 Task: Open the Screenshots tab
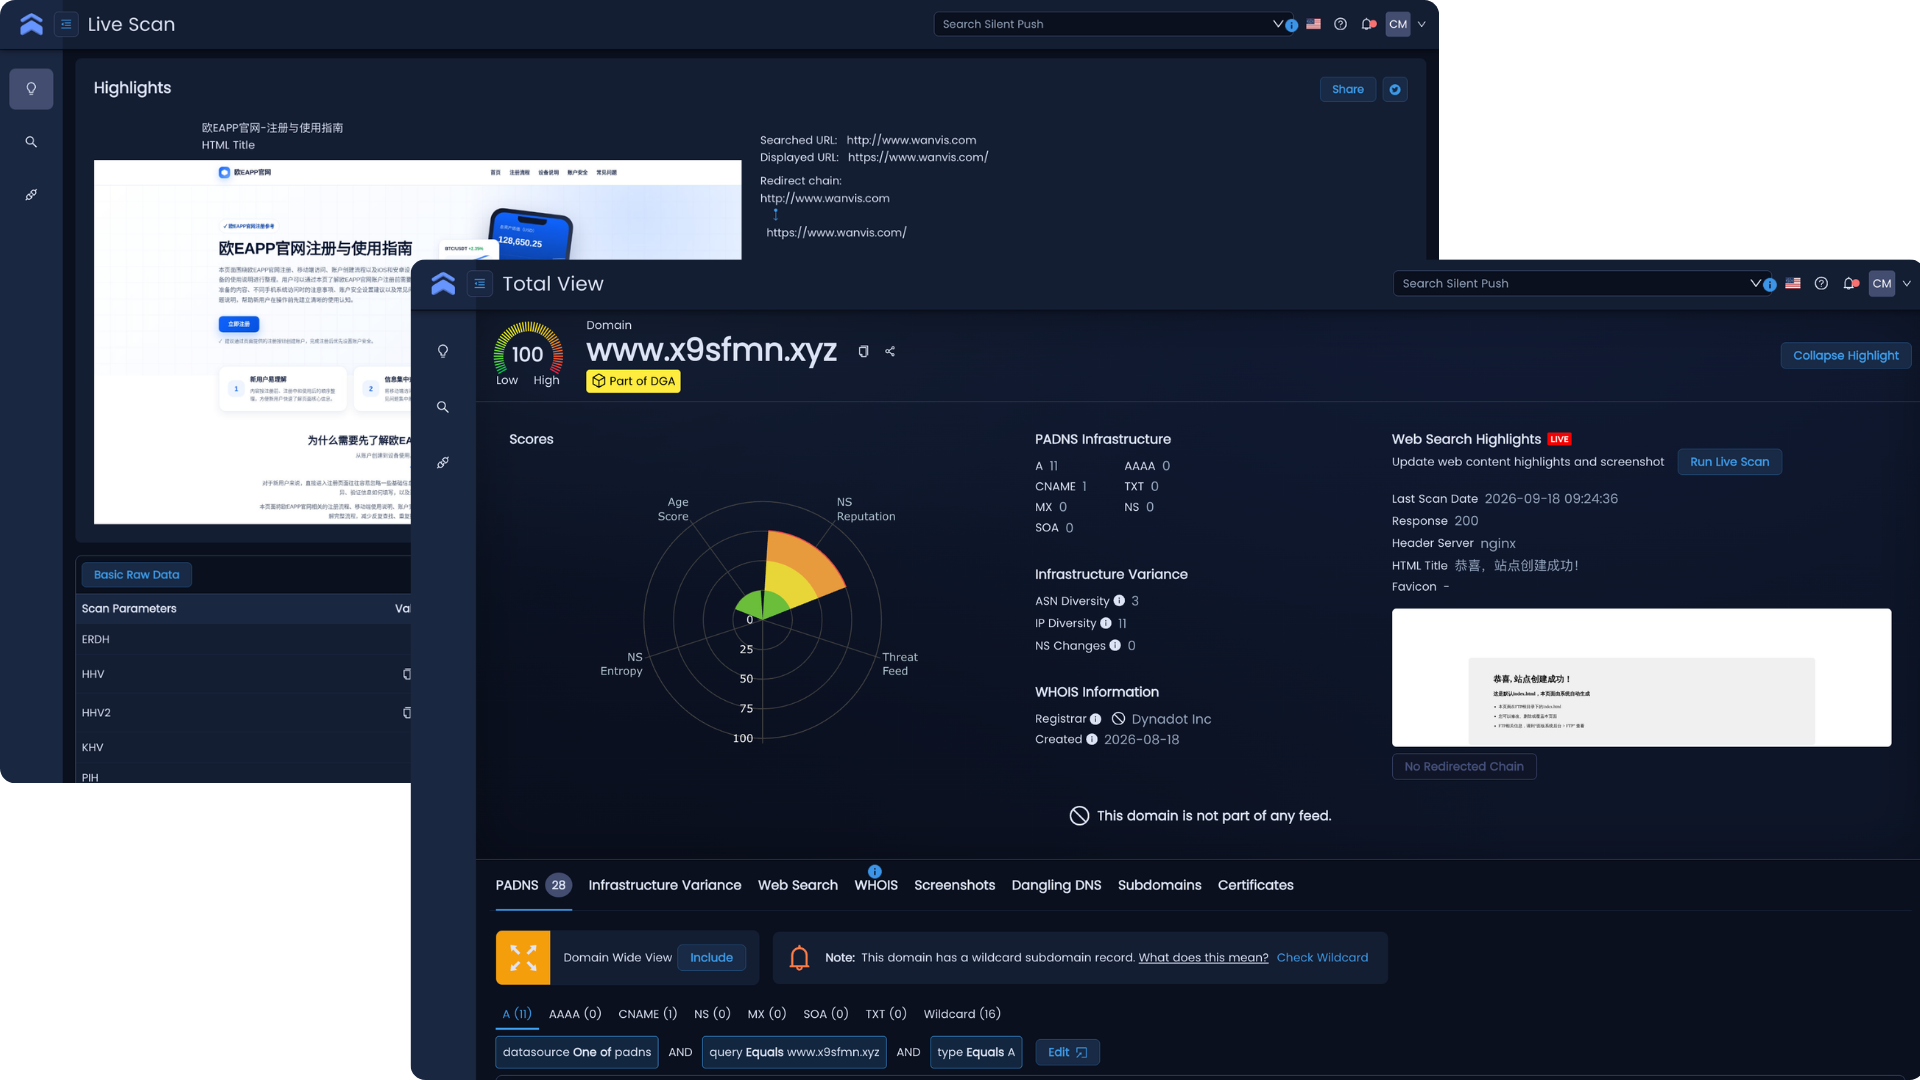pyautogui.click(x=954, y=885)
